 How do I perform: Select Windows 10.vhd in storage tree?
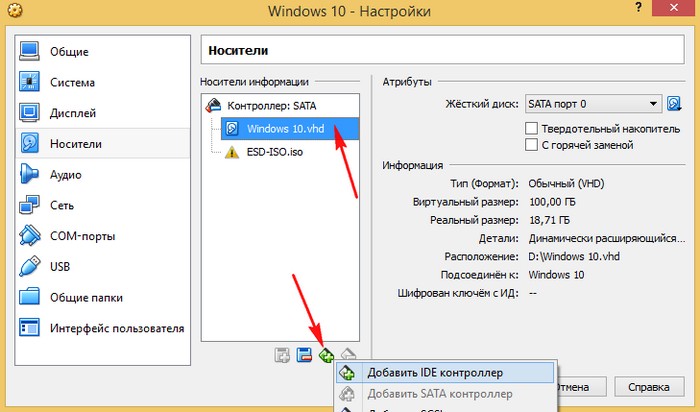coord(283,128)
